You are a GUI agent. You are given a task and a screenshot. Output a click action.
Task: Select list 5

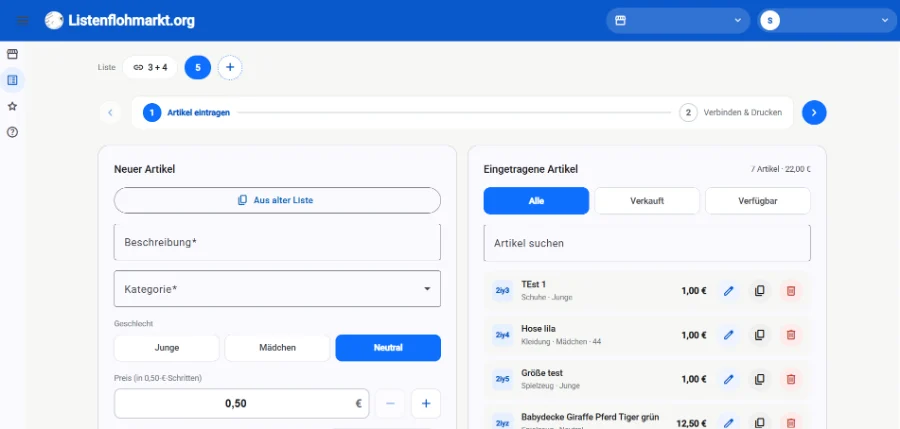[197, 67]
